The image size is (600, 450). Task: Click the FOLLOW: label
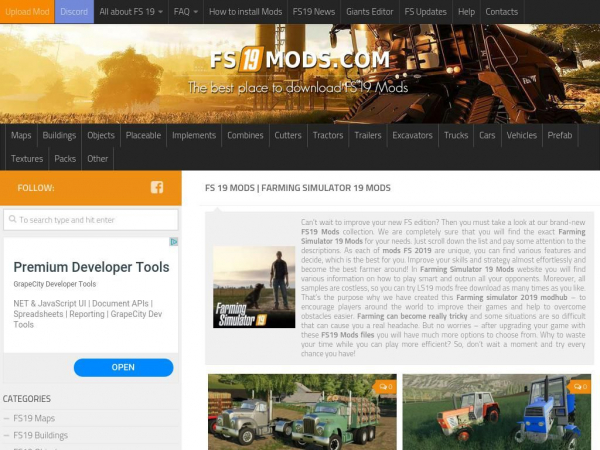tap(36, 188)
